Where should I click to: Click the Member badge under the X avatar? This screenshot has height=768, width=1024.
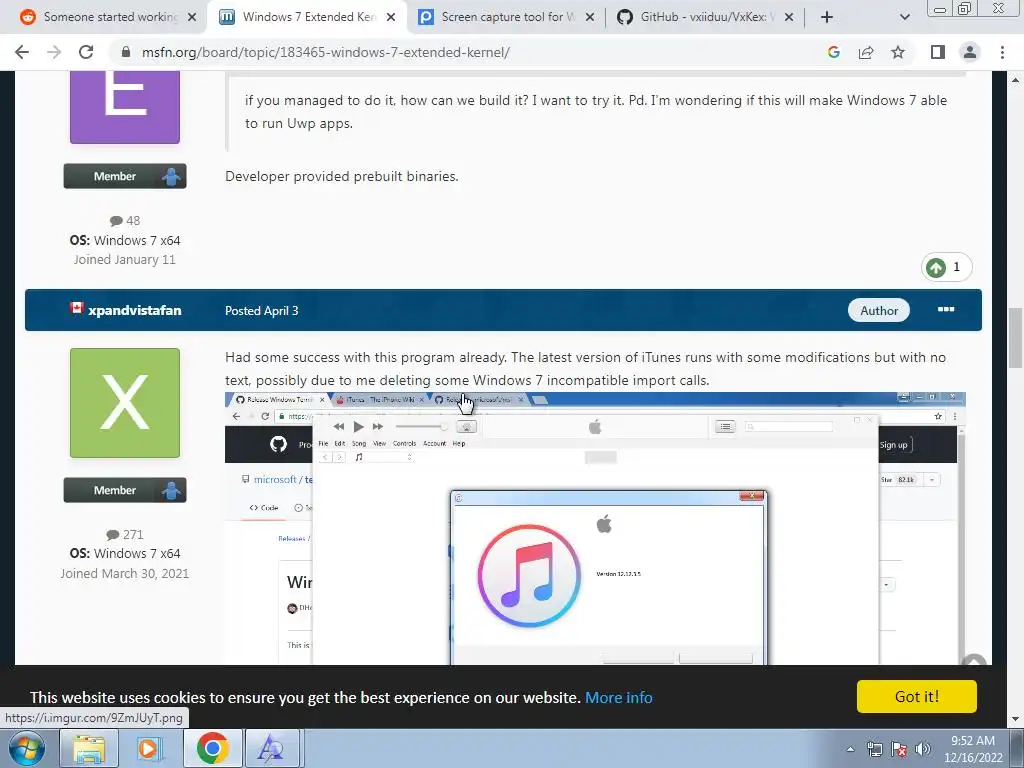tap(125, 490)
